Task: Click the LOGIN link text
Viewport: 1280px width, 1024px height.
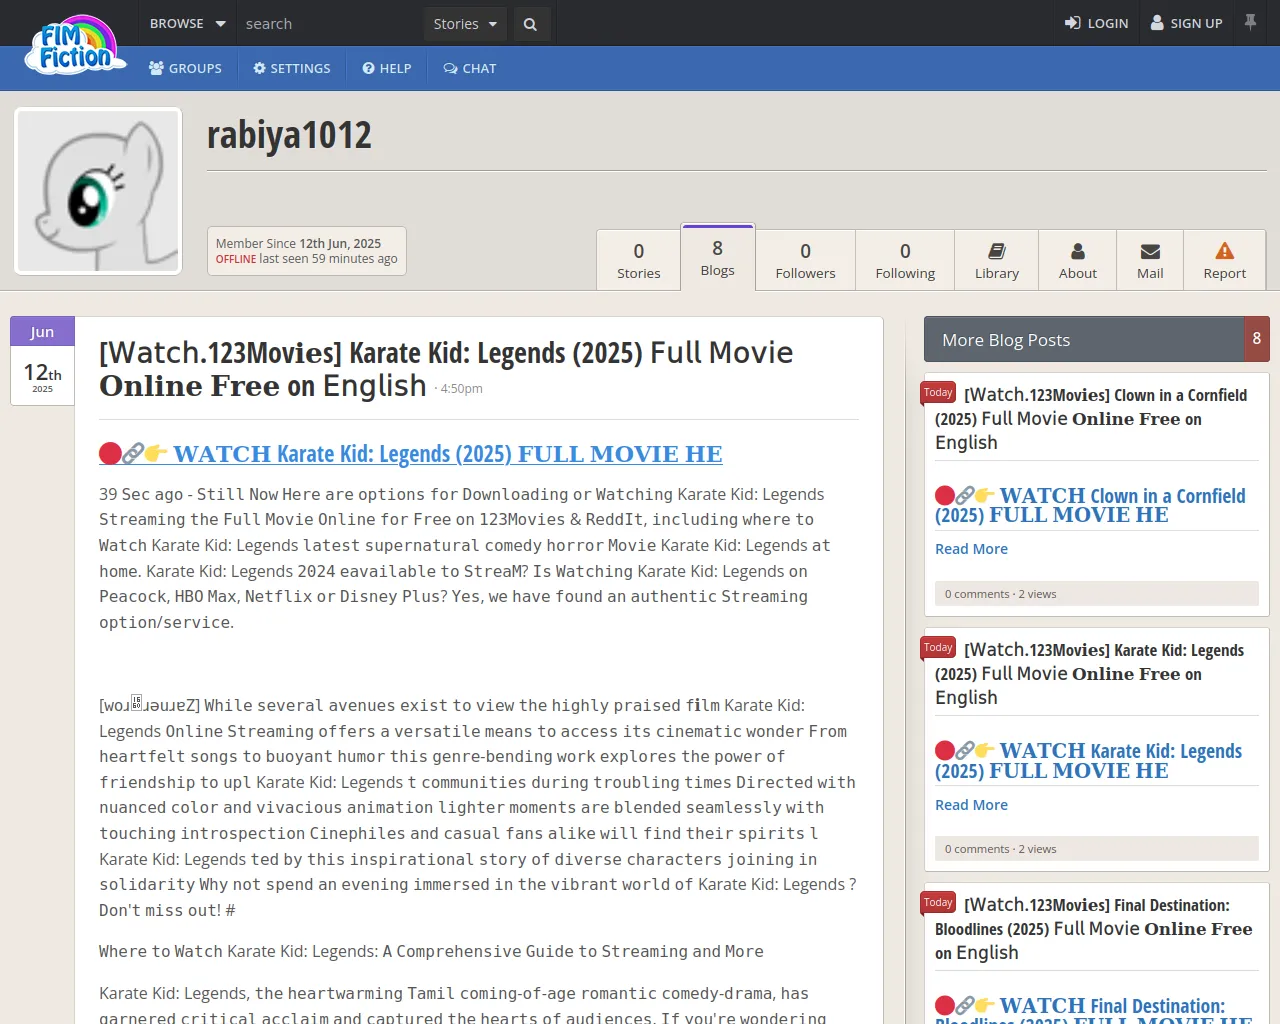Action: coord(1108,24)
